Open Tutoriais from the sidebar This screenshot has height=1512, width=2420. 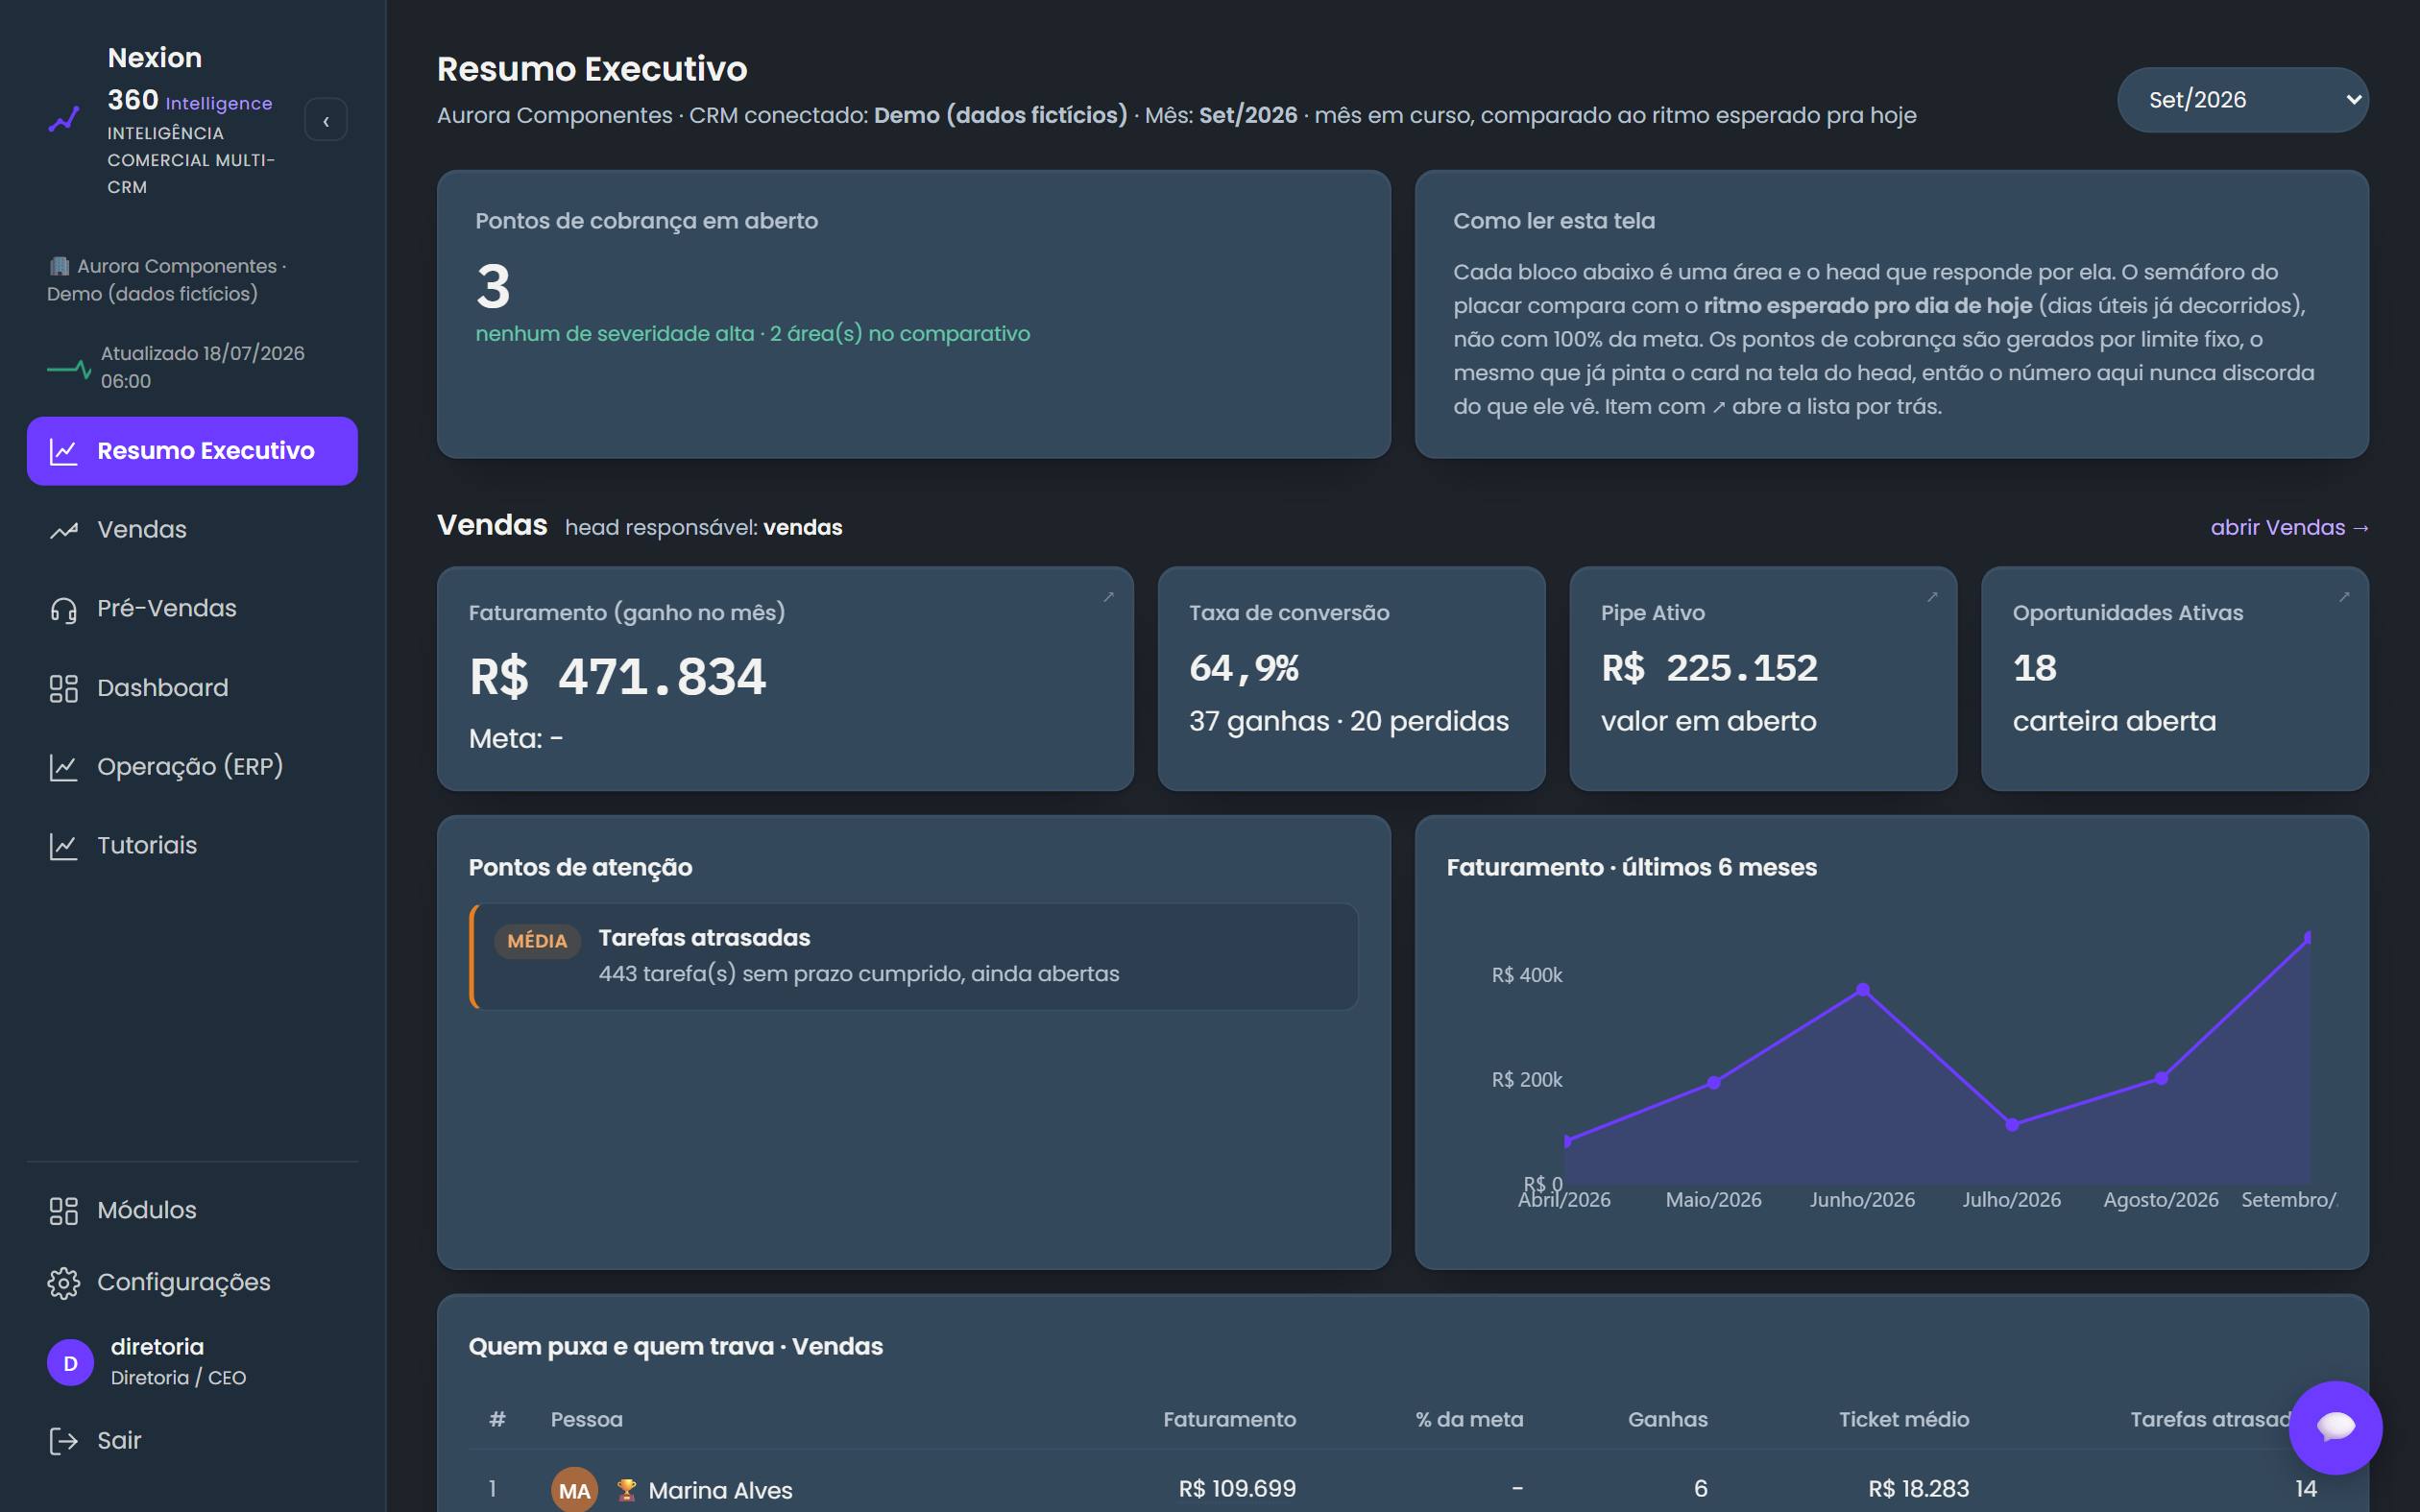[192, 846]
